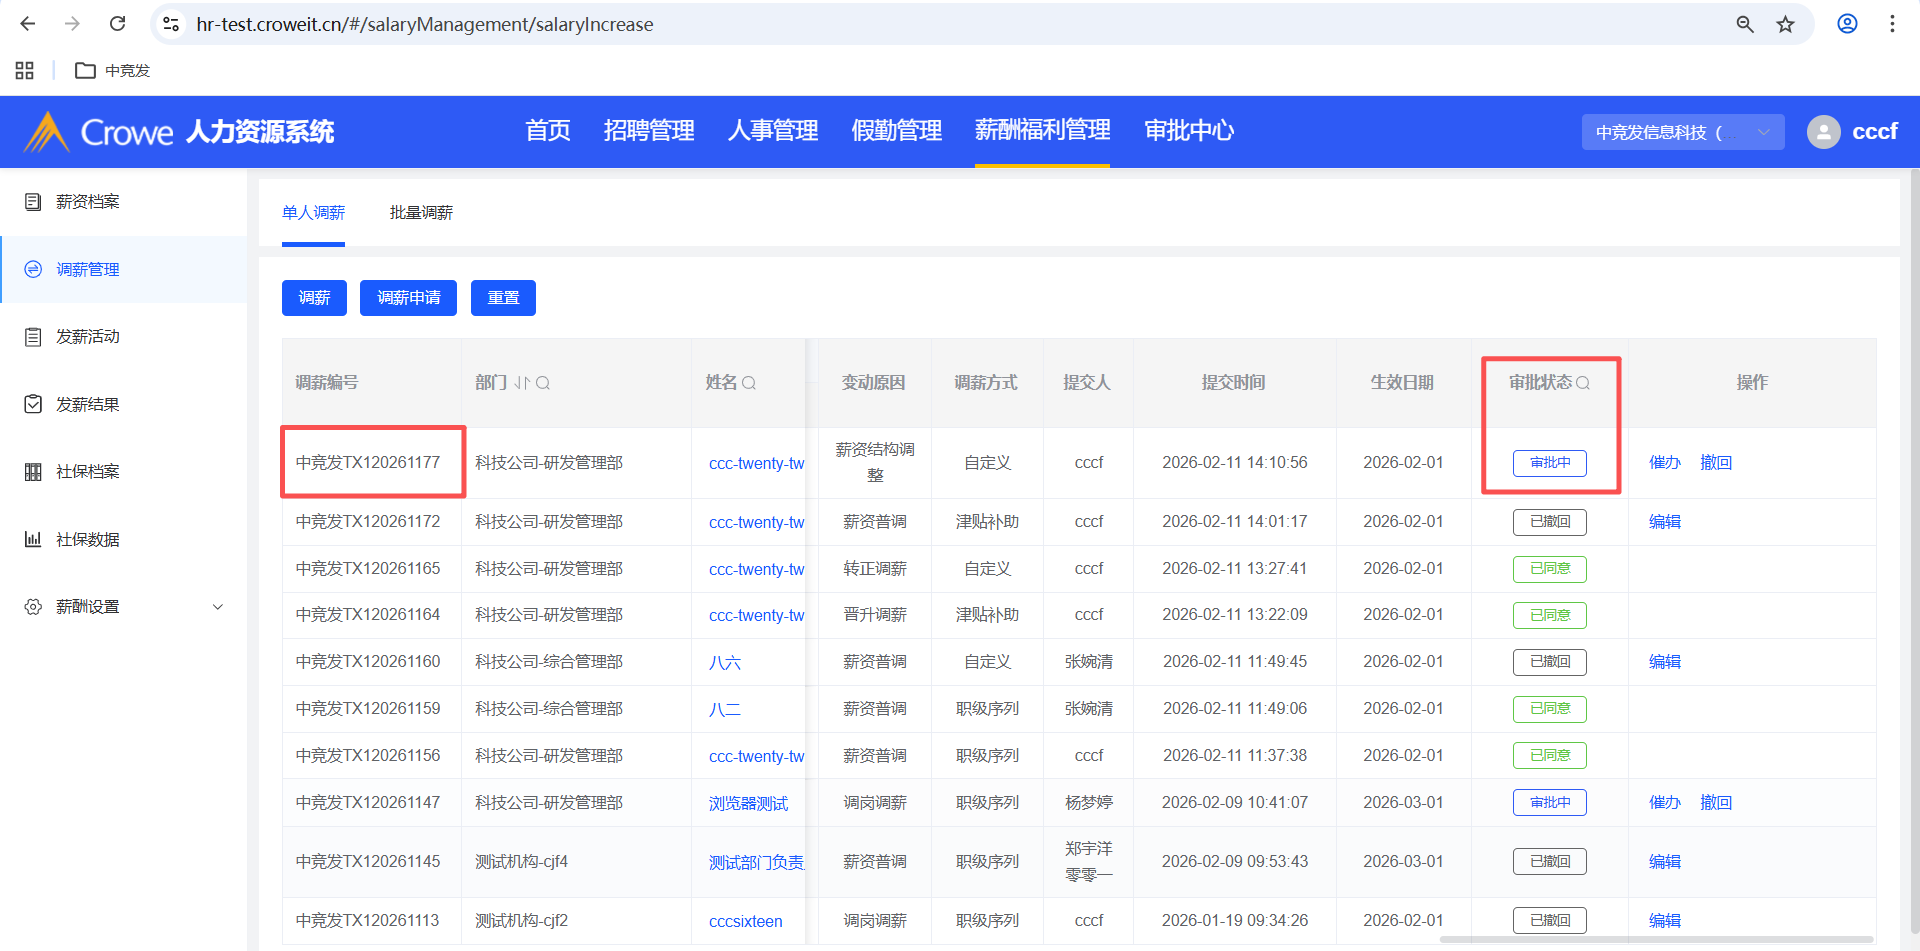Open the browser apps grid icon
The width and height of the screenshot is (1920, 951).
tap(25, 70)
